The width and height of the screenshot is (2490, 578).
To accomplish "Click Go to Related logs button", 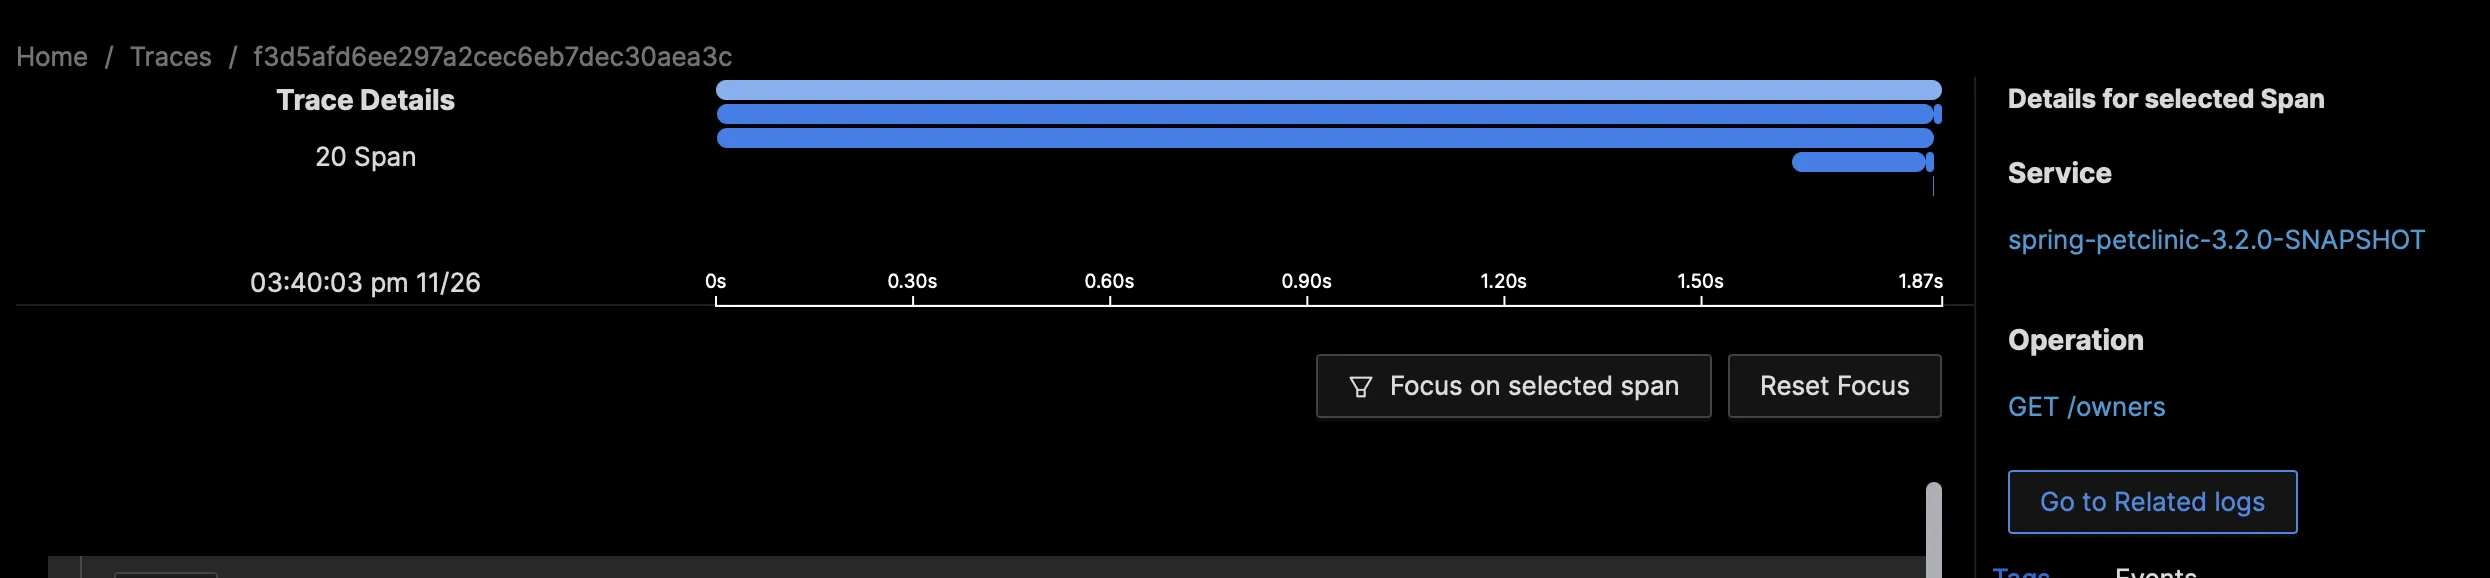I will 2152,502.
